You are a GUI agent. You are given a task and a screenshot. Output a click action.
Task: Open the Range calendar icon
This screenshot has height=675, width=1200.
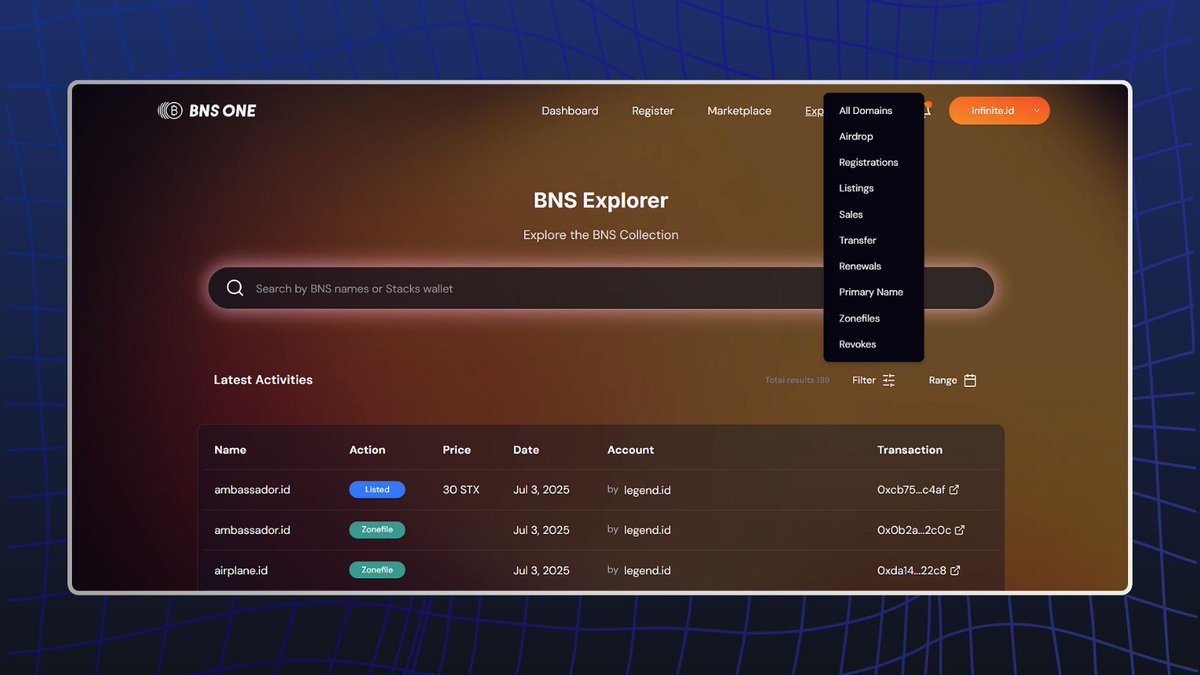point(970,380)
